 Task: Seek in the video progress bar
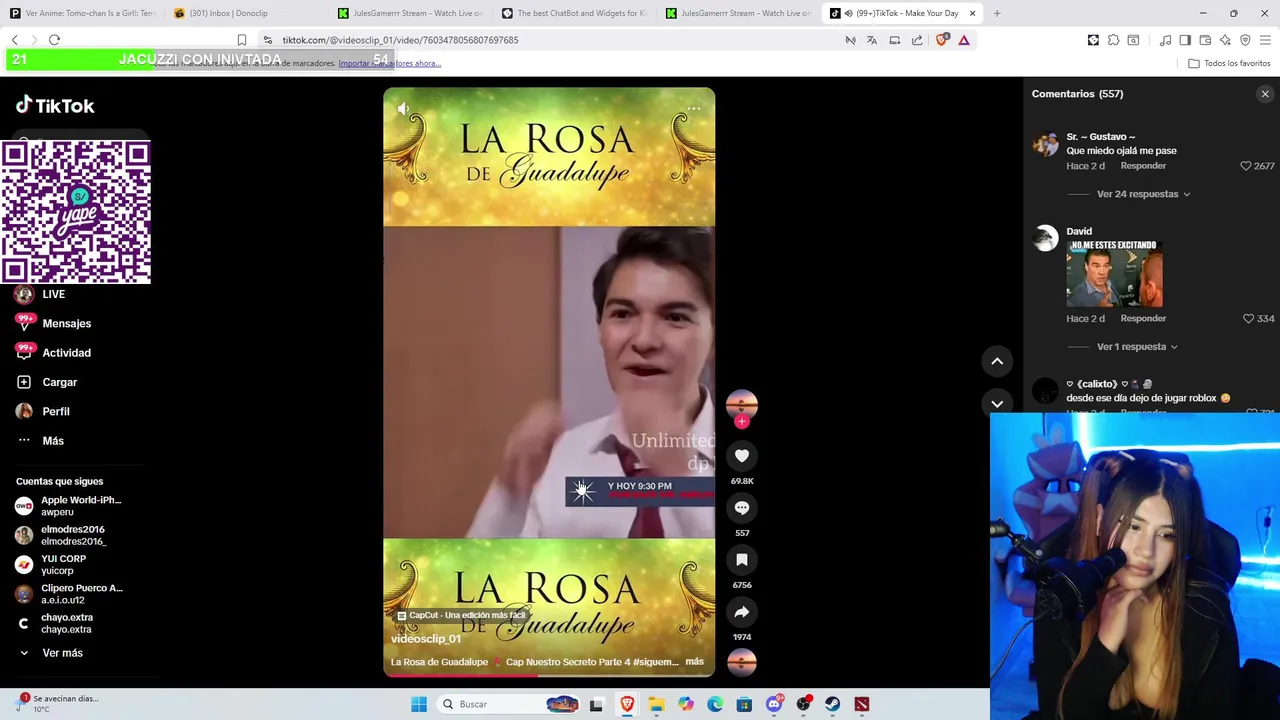[549, 676]
